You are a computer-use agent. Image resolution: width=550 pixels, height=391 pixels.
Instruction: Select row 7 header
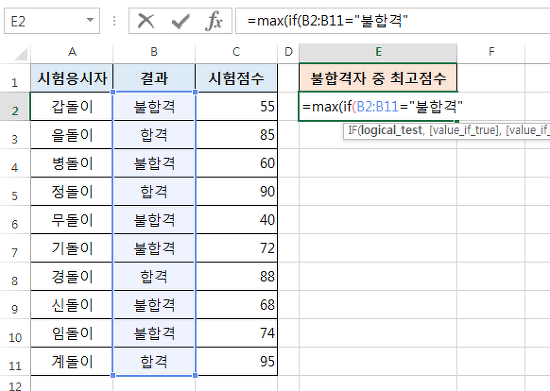pyautogui.click(x=15, y=249)
